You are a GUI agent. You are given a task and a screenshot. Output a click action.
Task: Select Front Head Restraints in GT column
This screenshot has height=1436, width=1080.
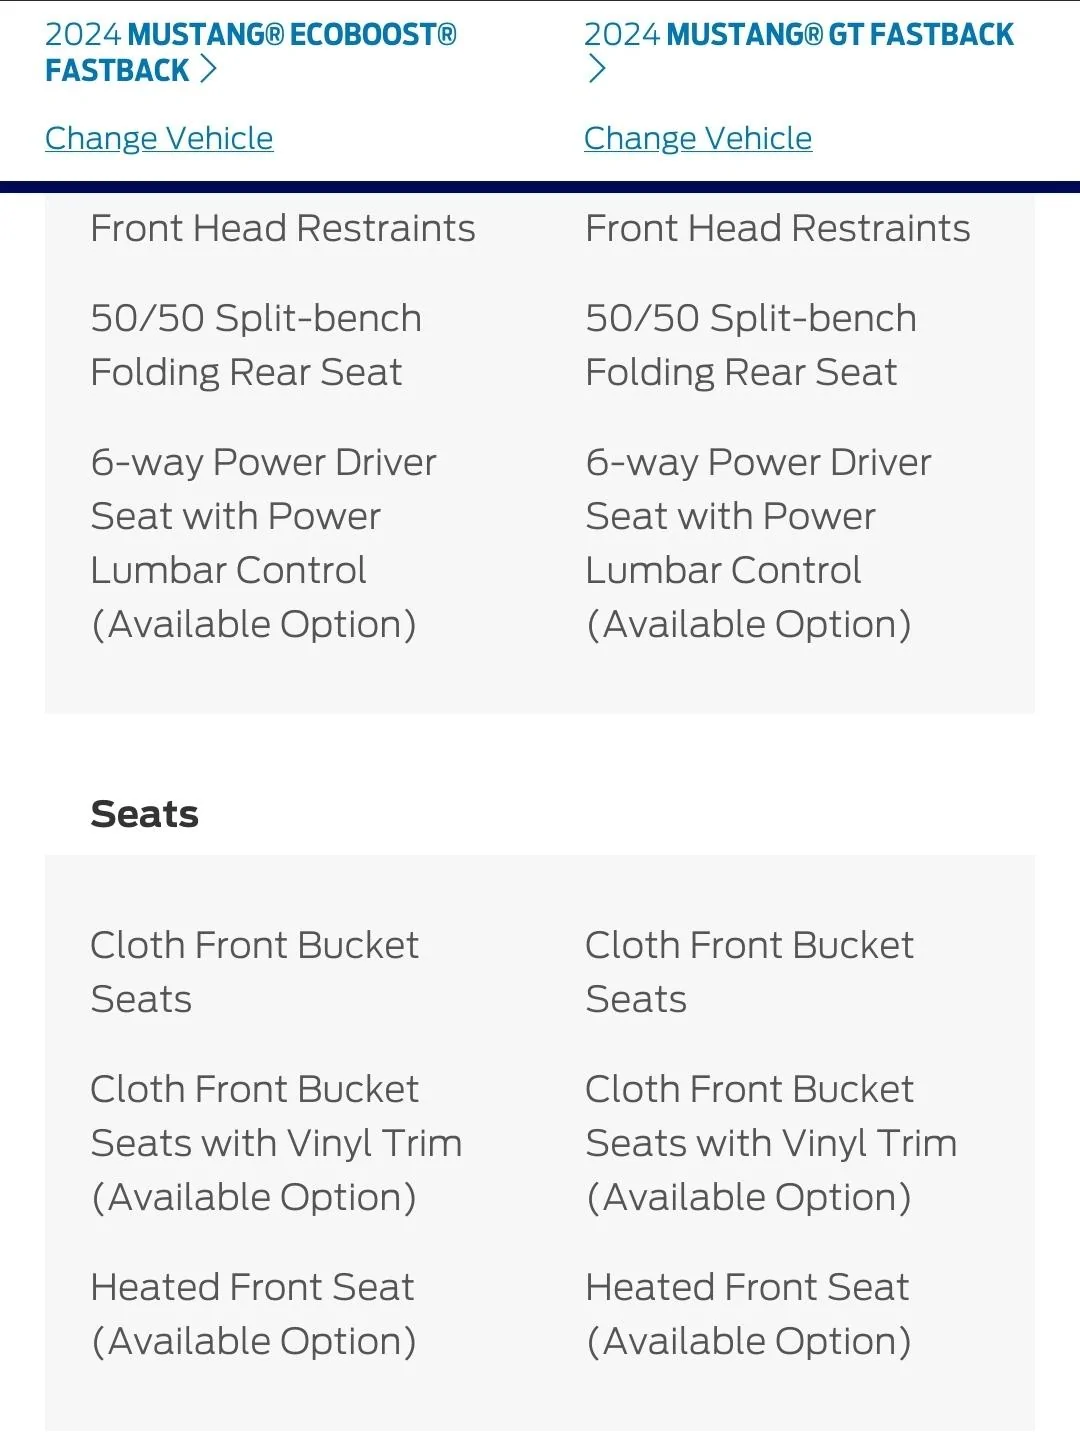[778, 228]
